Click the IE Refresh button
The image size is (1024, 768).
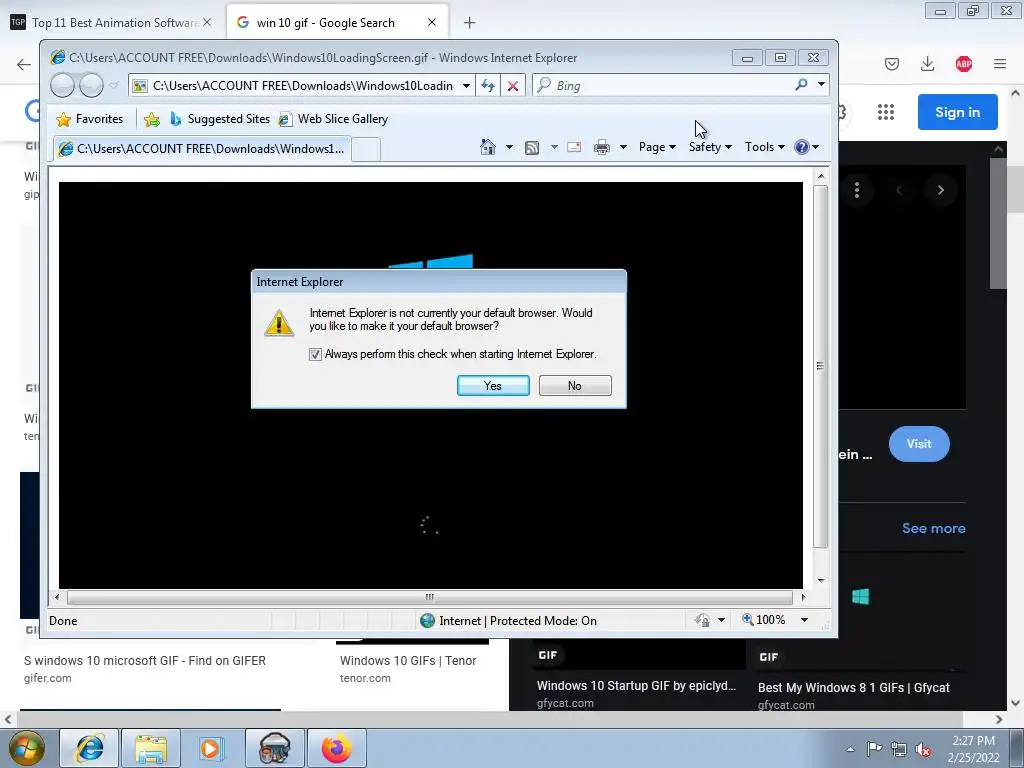tap(488, 86)
